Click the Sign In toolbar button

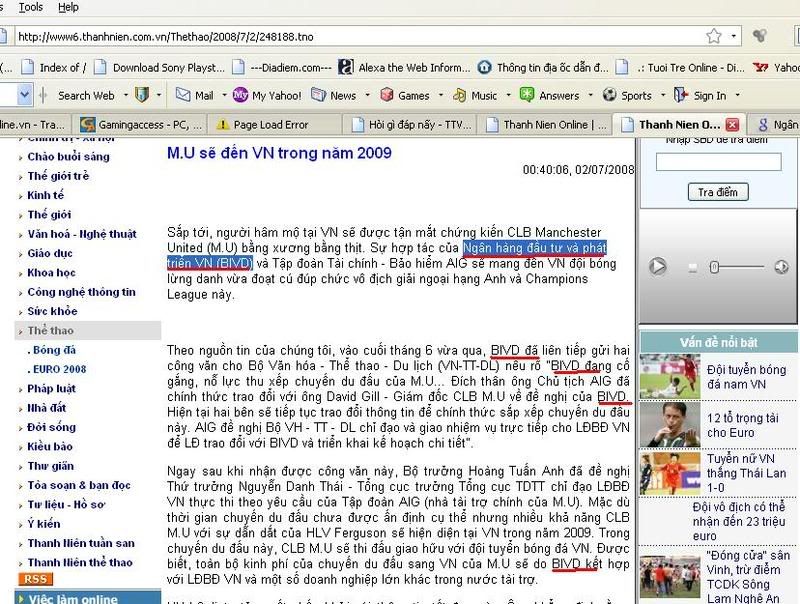click(x=700, y=95)
